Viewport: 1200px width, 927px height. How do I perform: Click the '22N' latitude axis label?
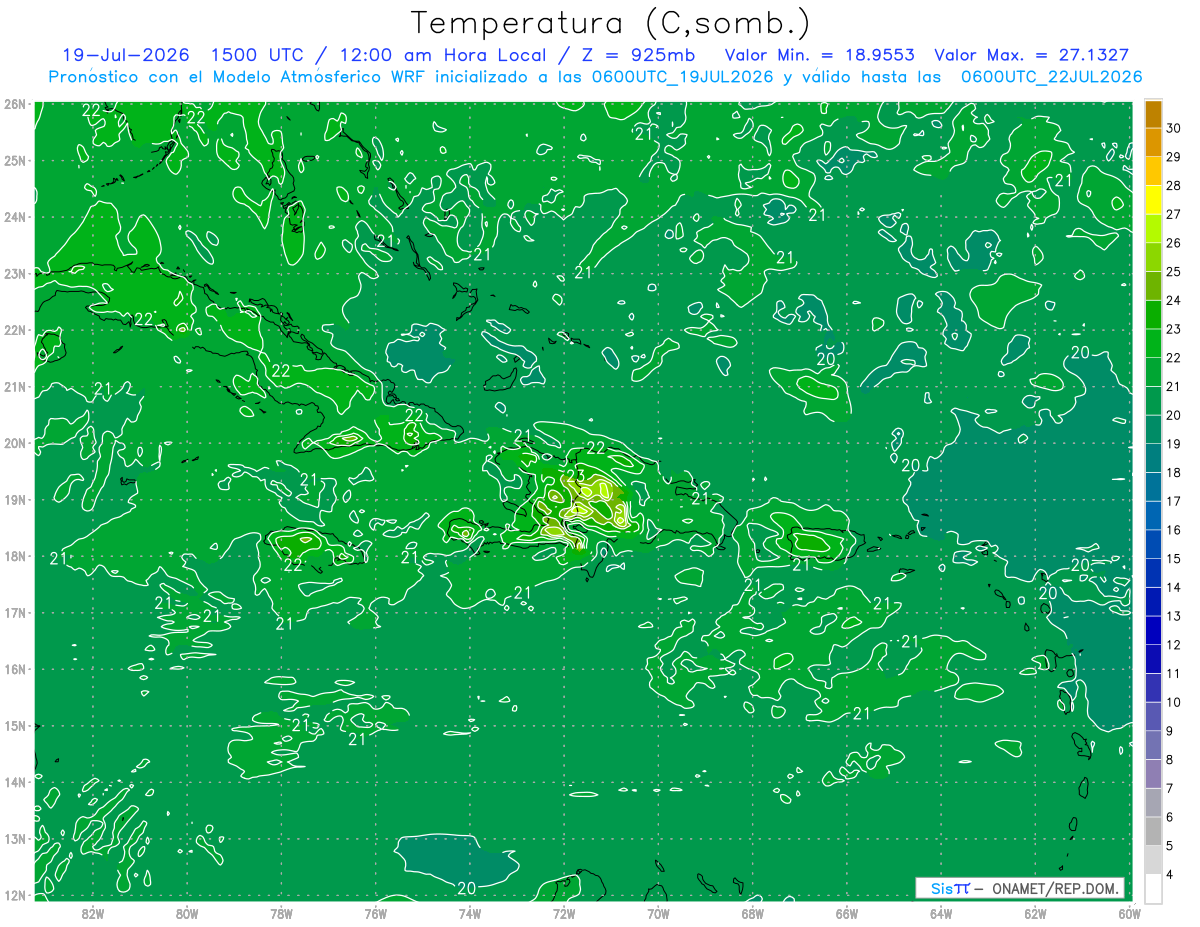15,330
